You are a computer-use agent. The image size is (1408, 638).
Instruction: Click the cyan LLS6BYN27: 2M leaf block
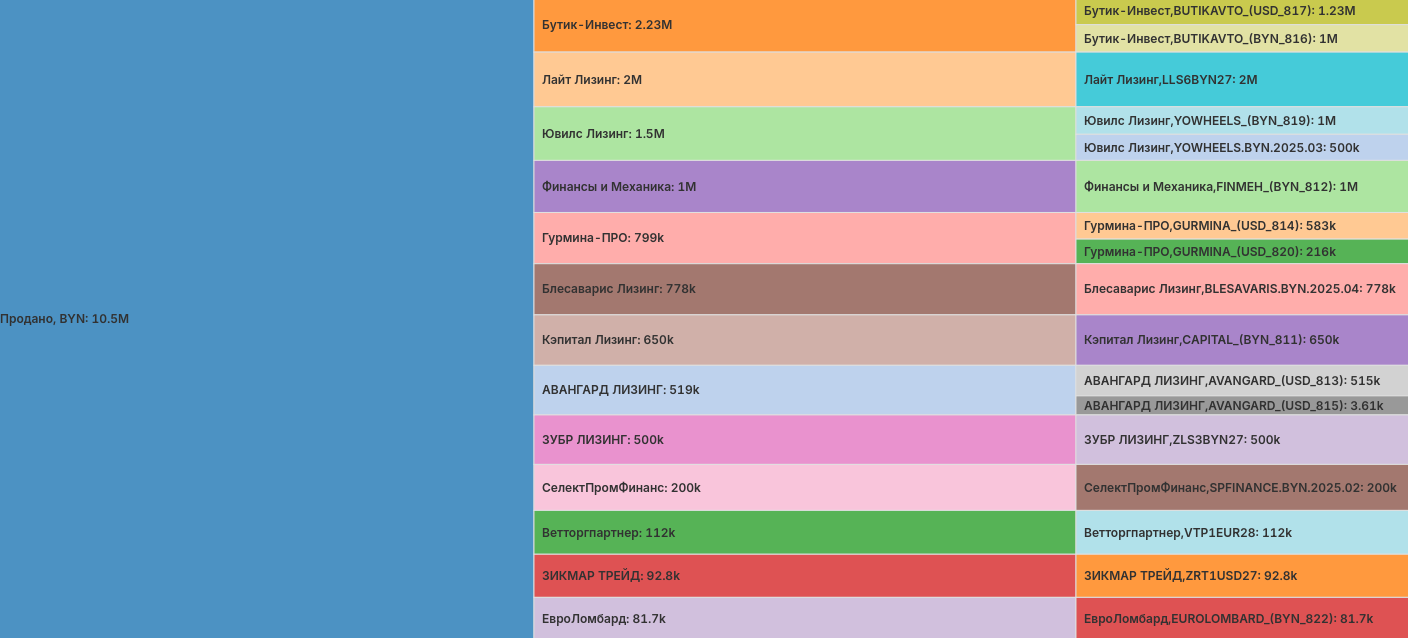click(x=1241, y=80)
